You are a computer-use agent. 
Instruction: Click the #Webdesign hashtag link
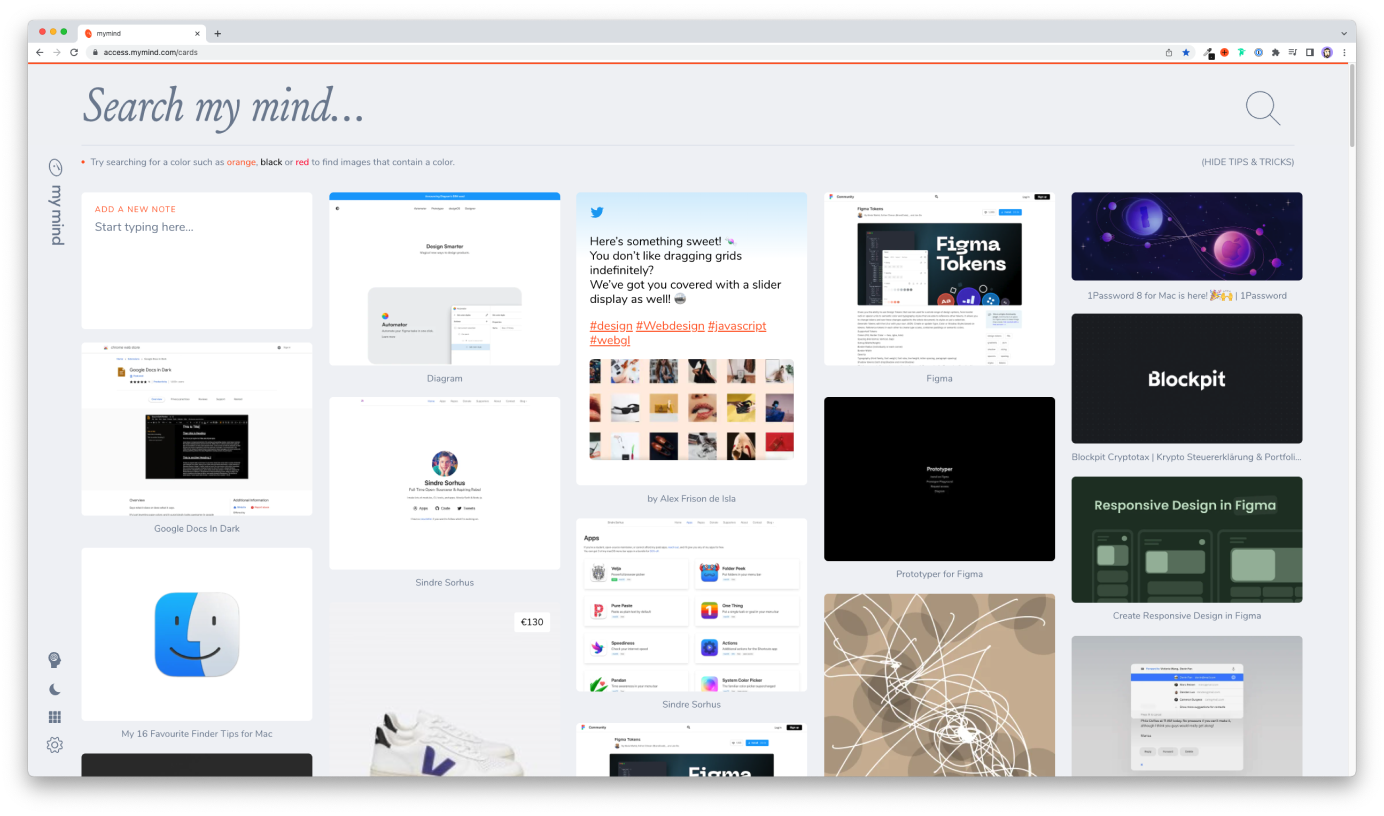pos(670,326)
